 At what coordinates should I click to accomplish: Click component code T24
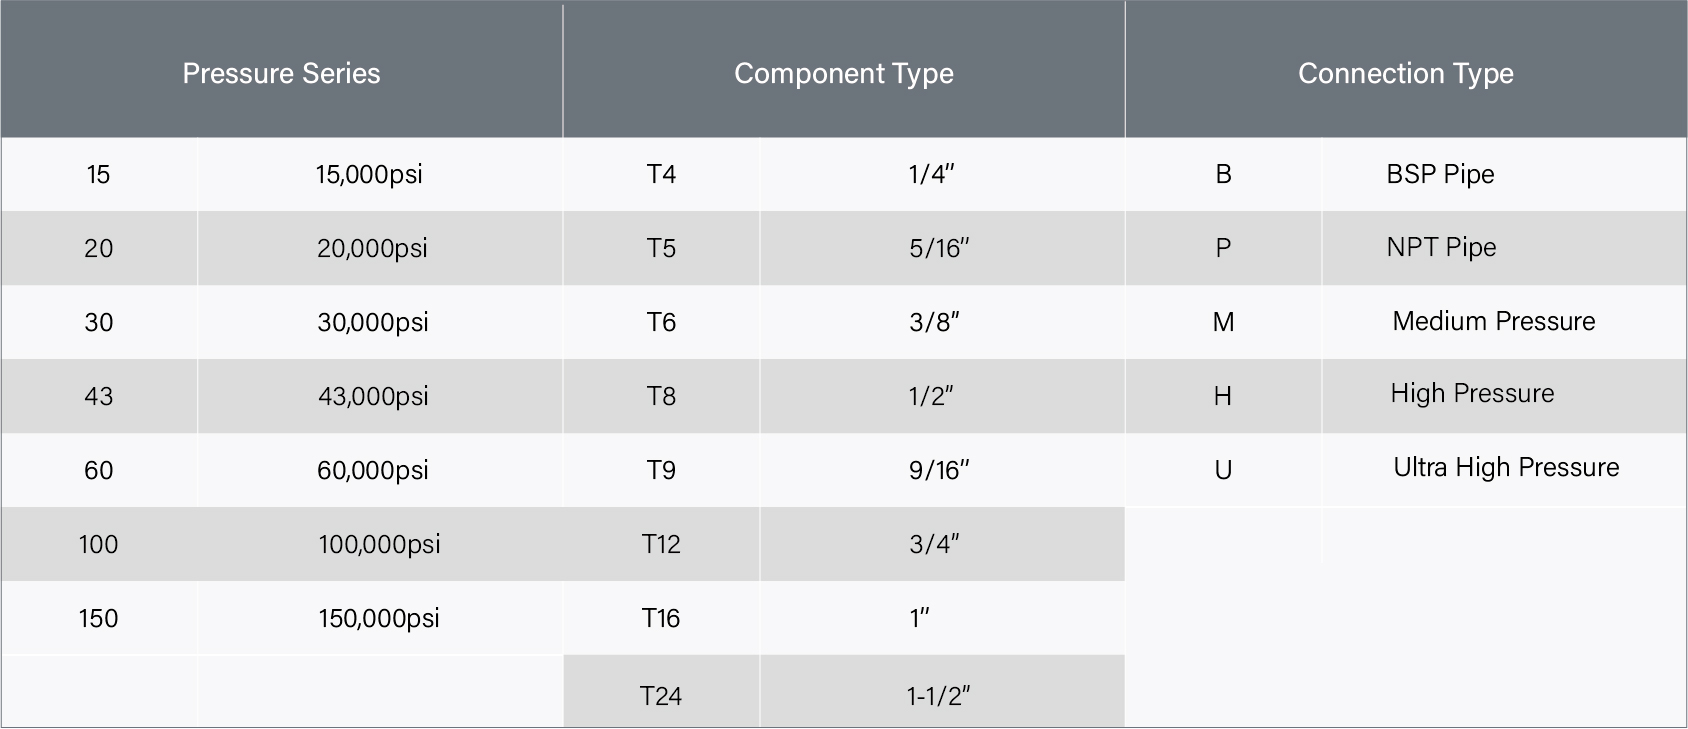point(661,696)
